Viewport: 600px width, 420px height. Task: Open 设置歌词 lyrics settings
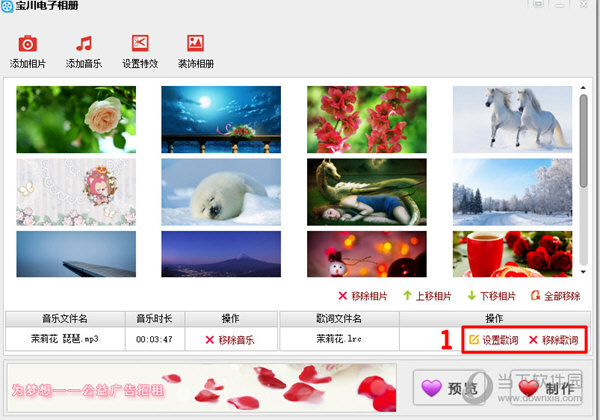click(x=492, y=340)
